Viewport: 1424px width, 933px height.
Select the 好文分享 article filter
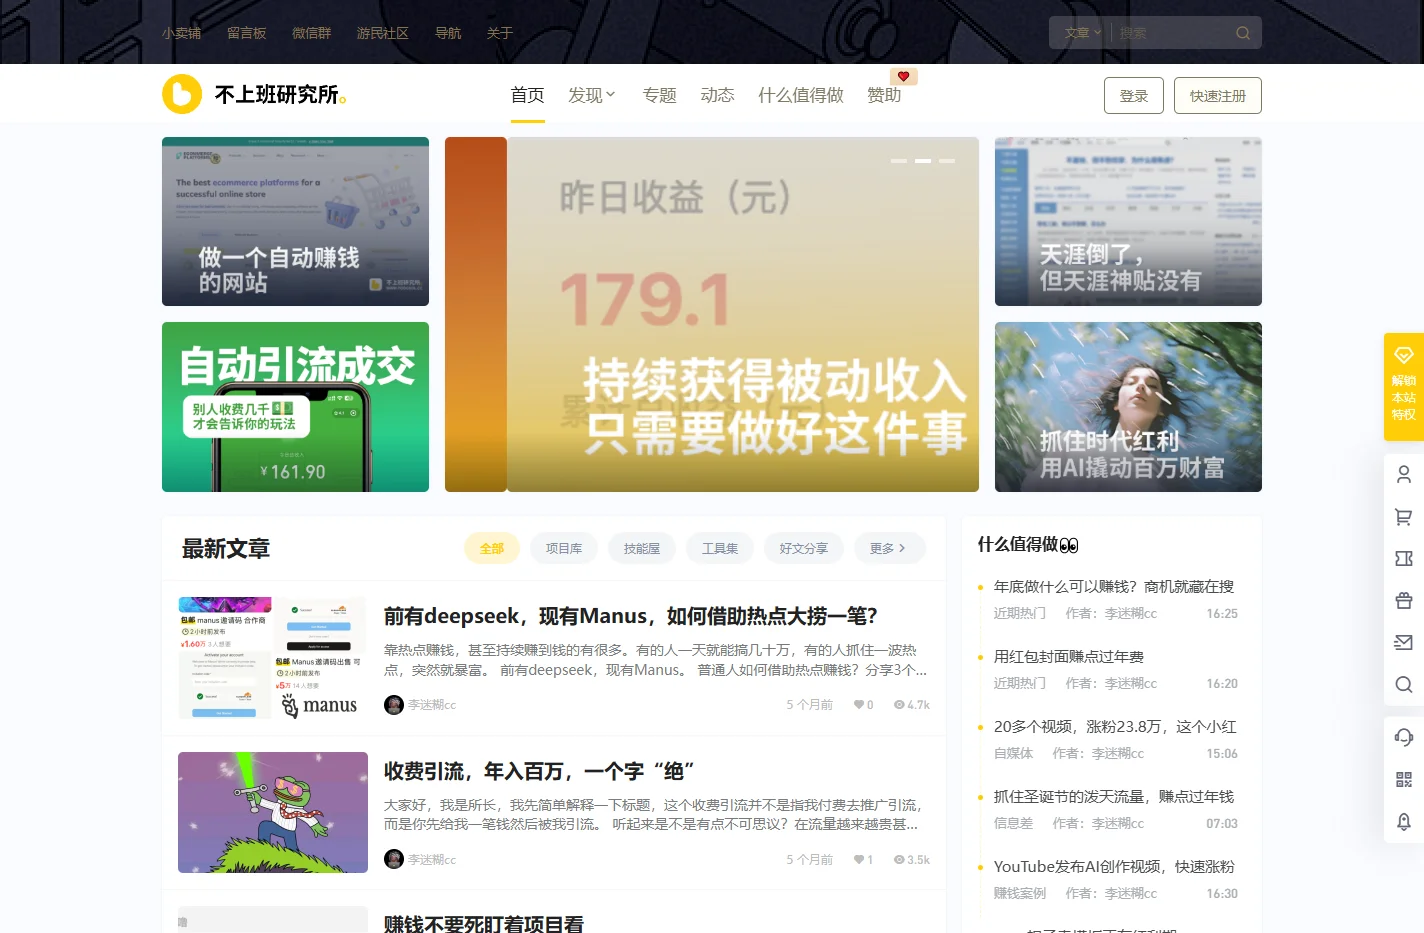(804, 548)
